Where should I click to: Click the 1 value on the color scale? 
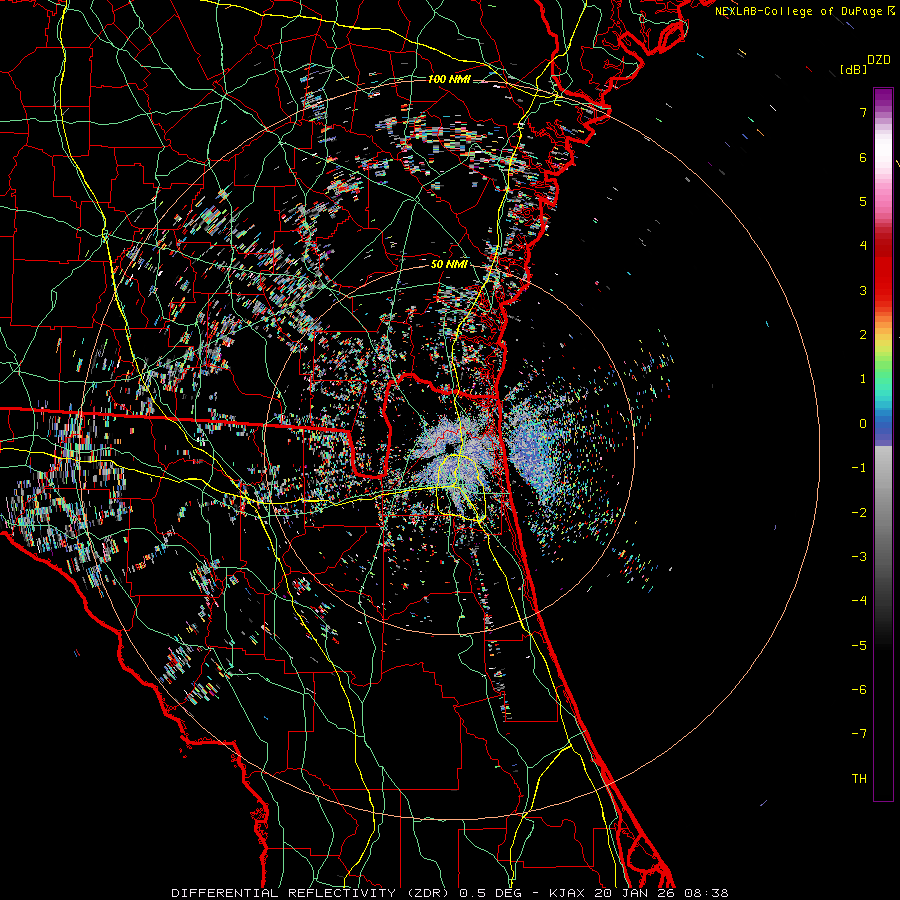coord(863,379)
